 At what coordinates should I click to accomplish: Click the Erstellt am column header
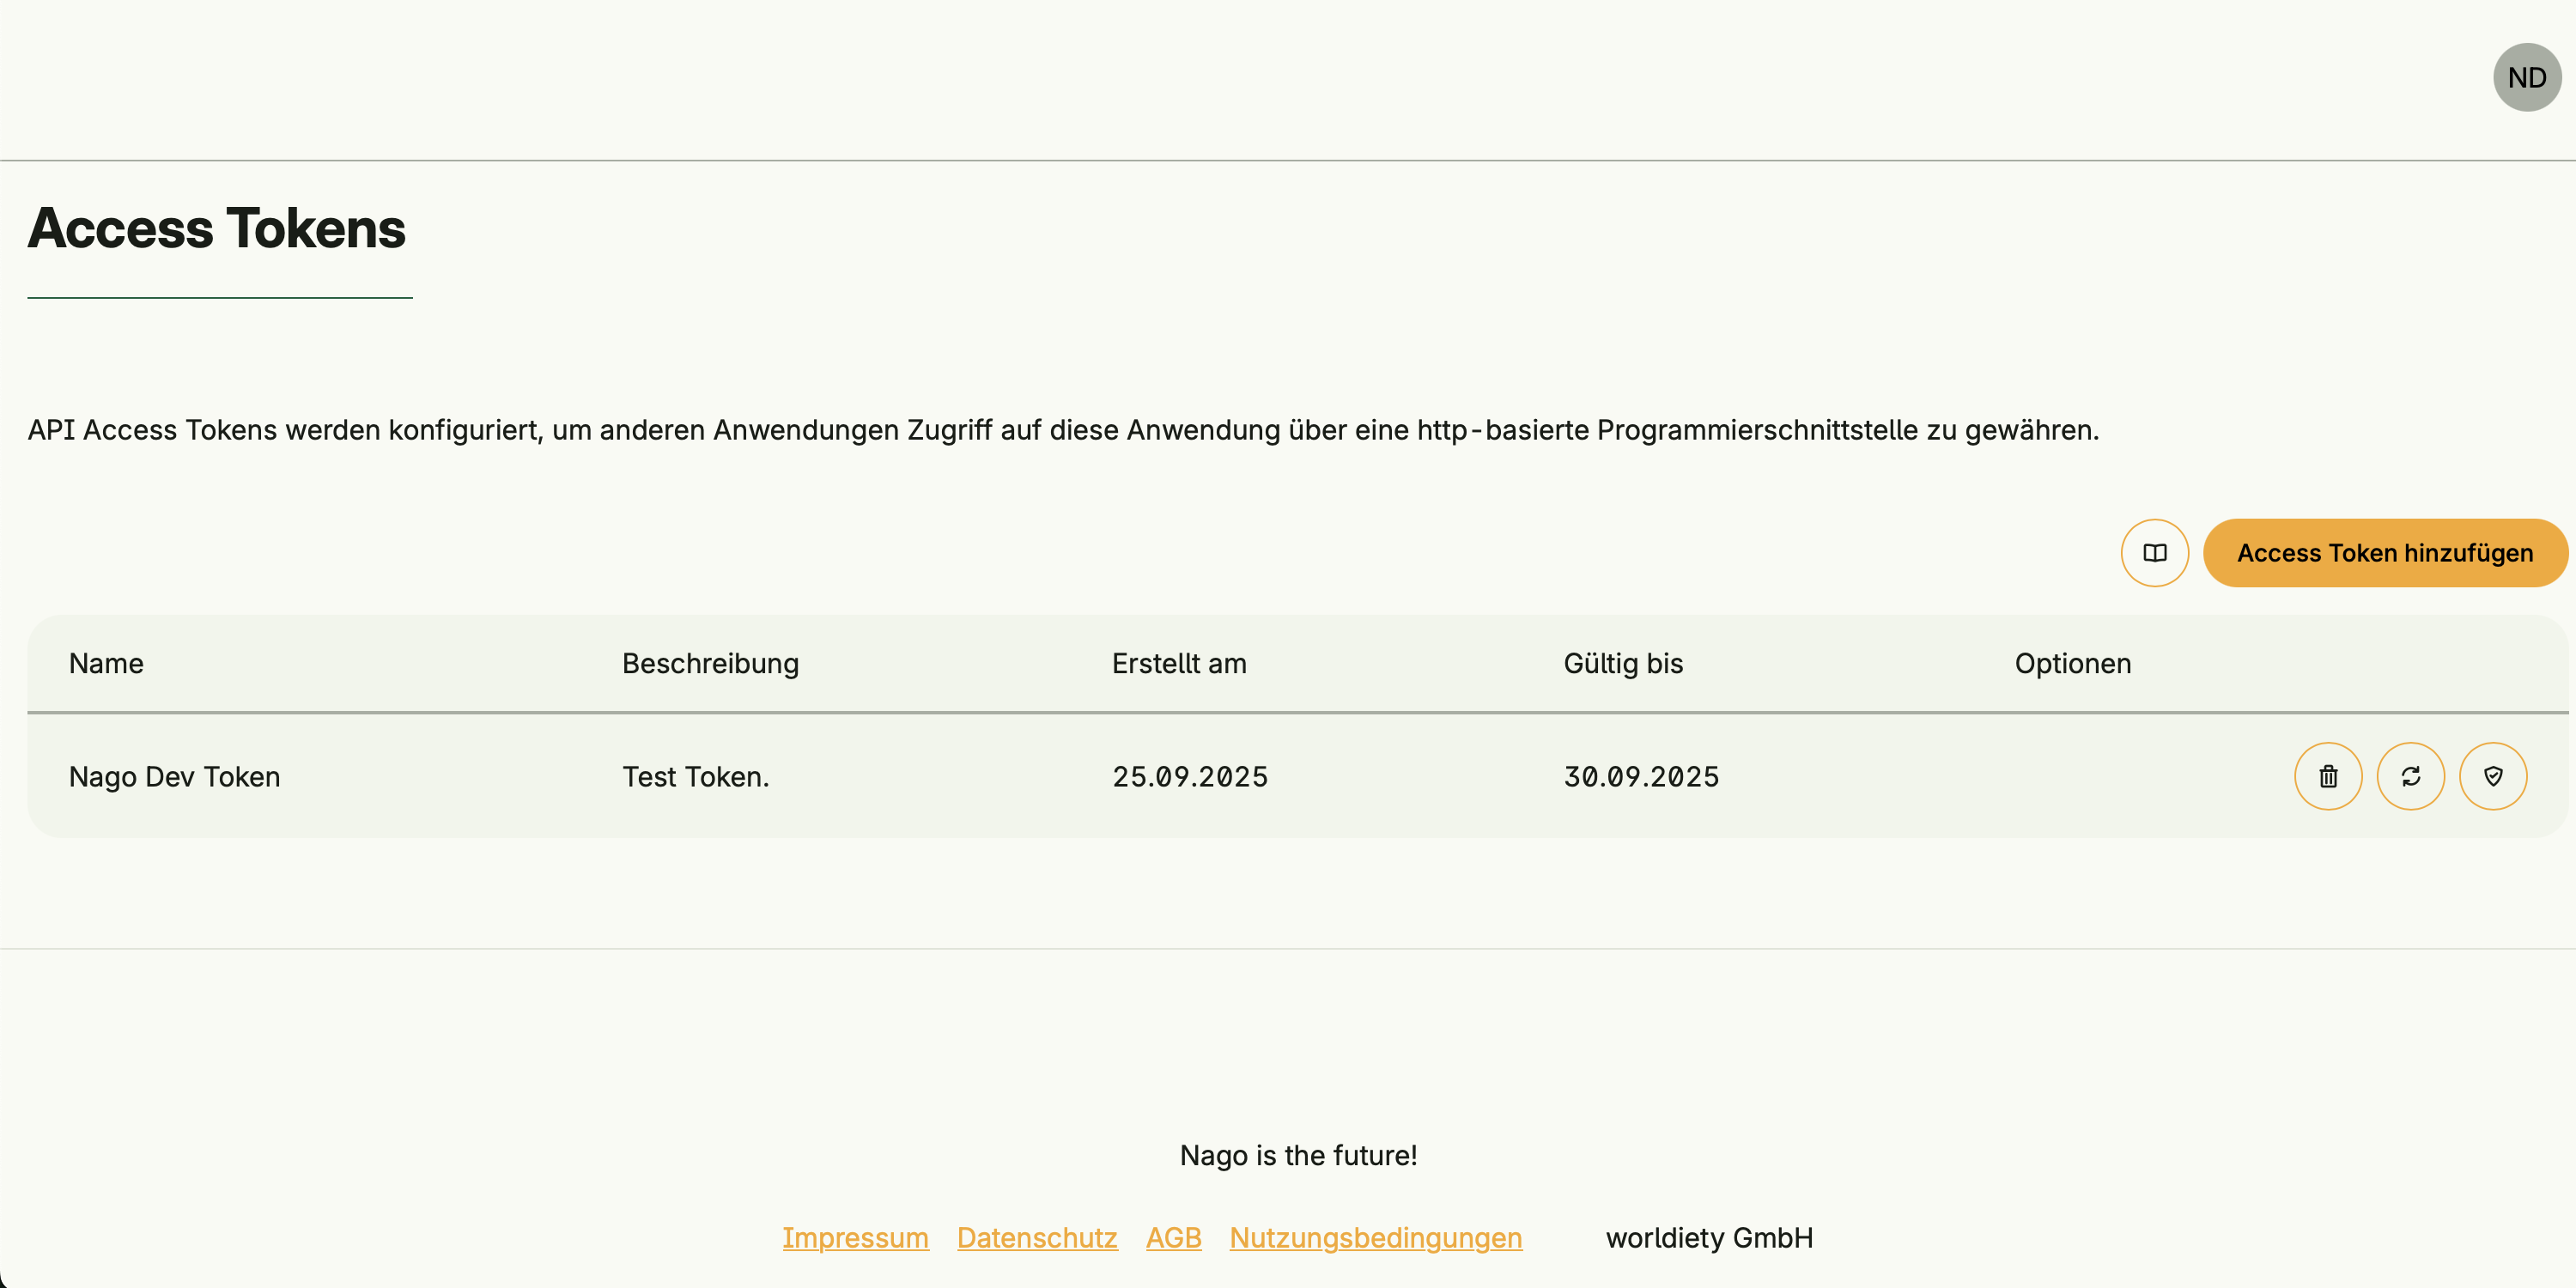point(1179,663)
